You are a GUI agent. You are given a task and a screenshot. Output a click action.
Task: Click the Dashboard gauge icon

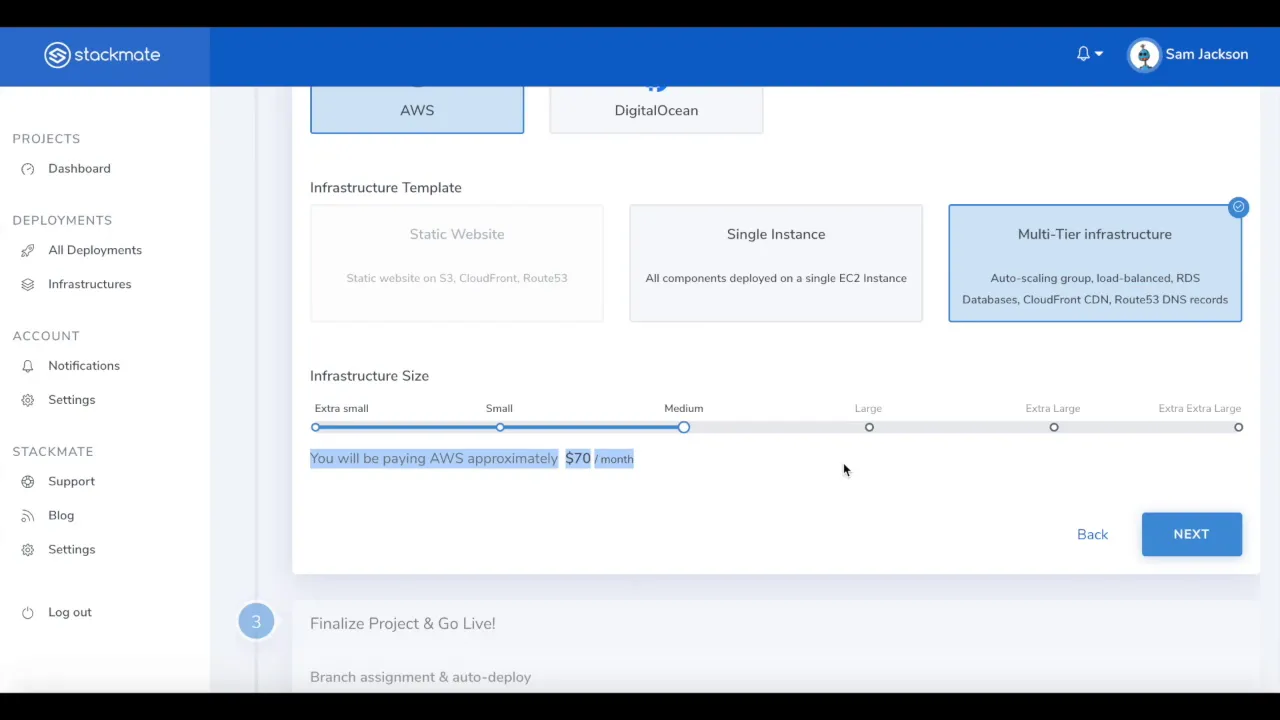tap(28, 169)
